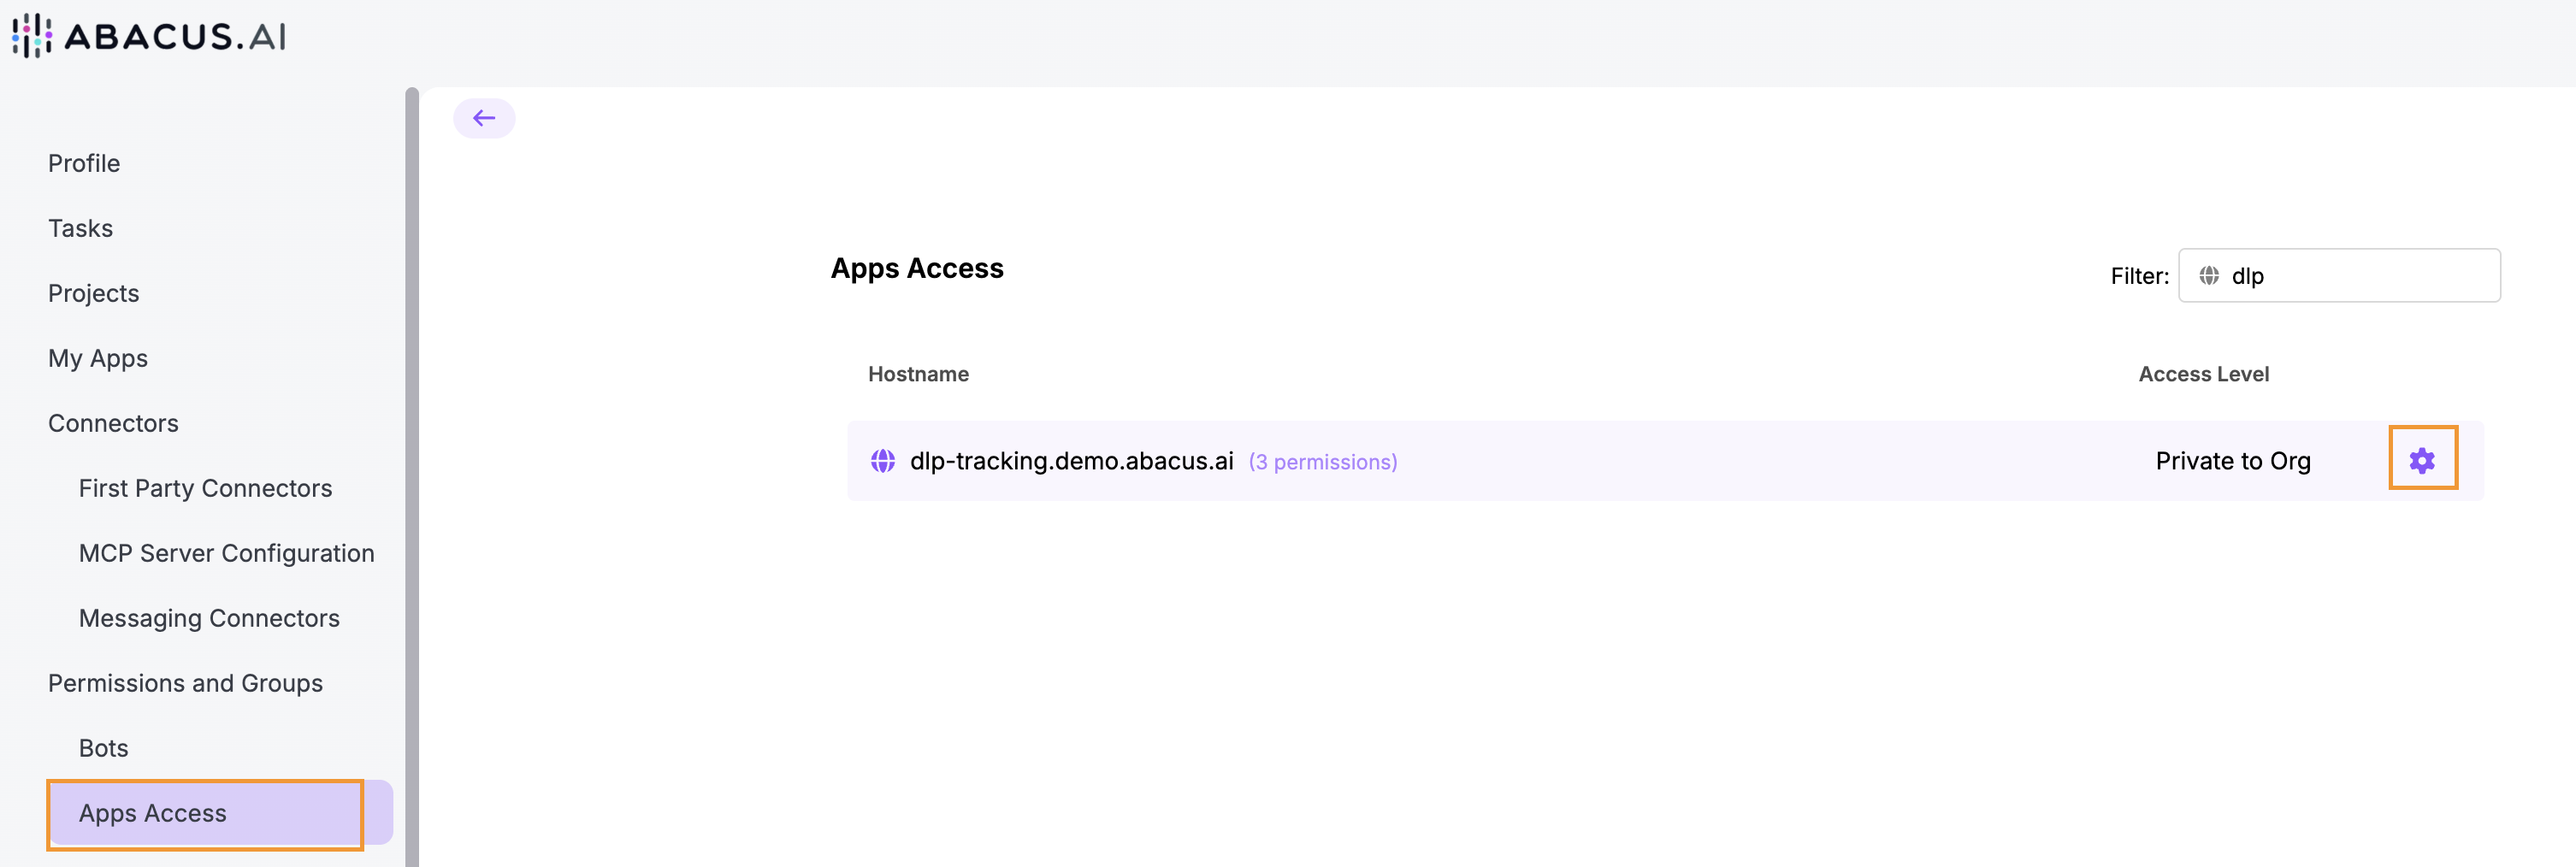The height and width of the screenshot is (867, 2576).
Task: Click the Private to Org access level
Action: (2233, 461)
